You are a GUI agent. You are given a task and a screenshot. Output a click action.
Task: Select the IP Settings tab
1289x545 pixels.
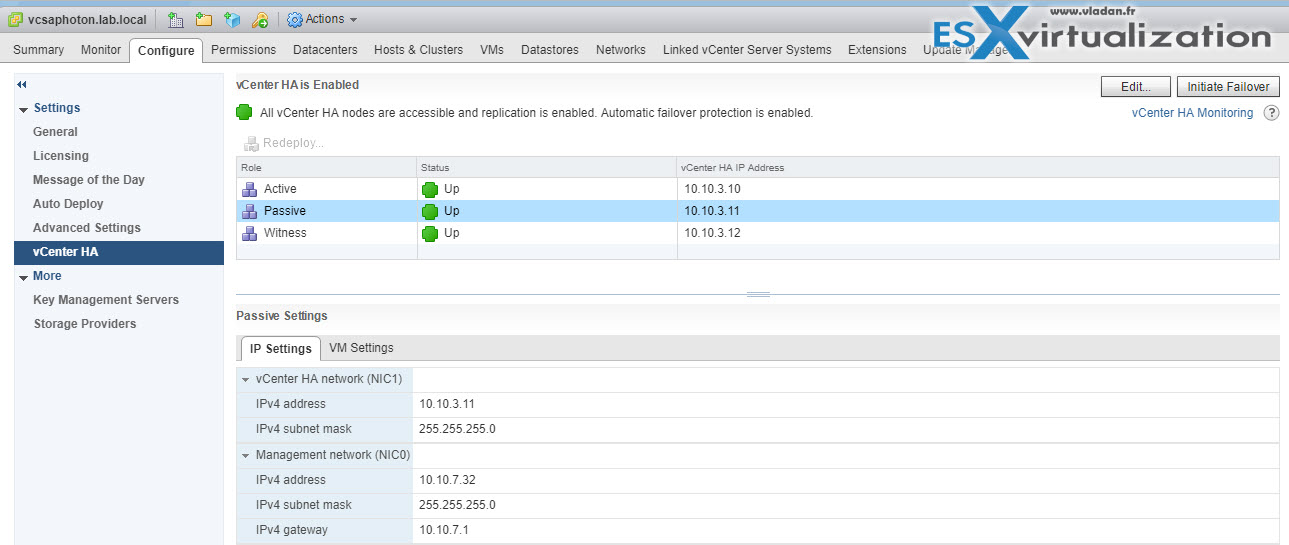click(x=281, y=349)
